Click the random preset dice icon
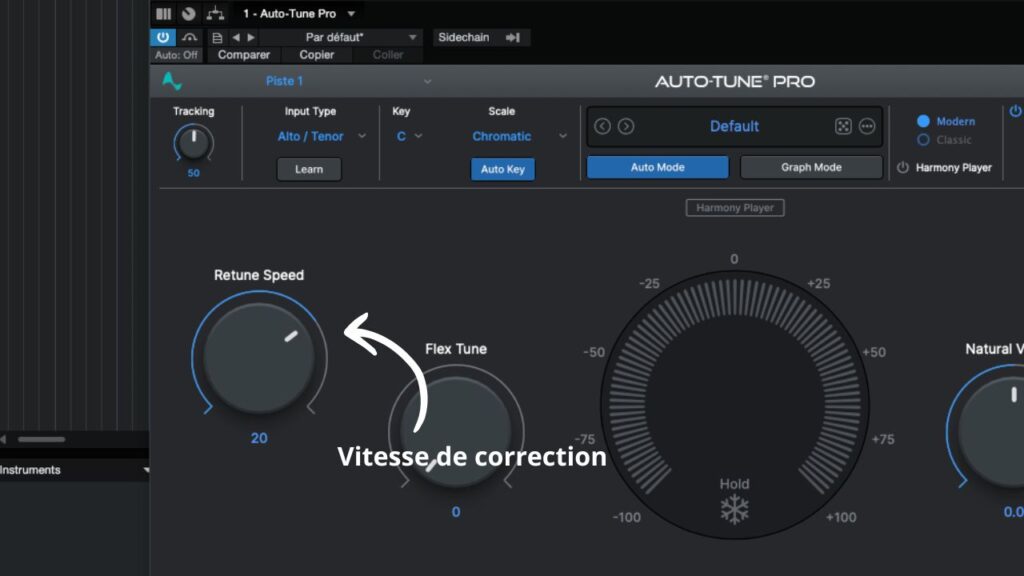The width and height of the screenshot is (1024, 576). click(x=843, y=126)
